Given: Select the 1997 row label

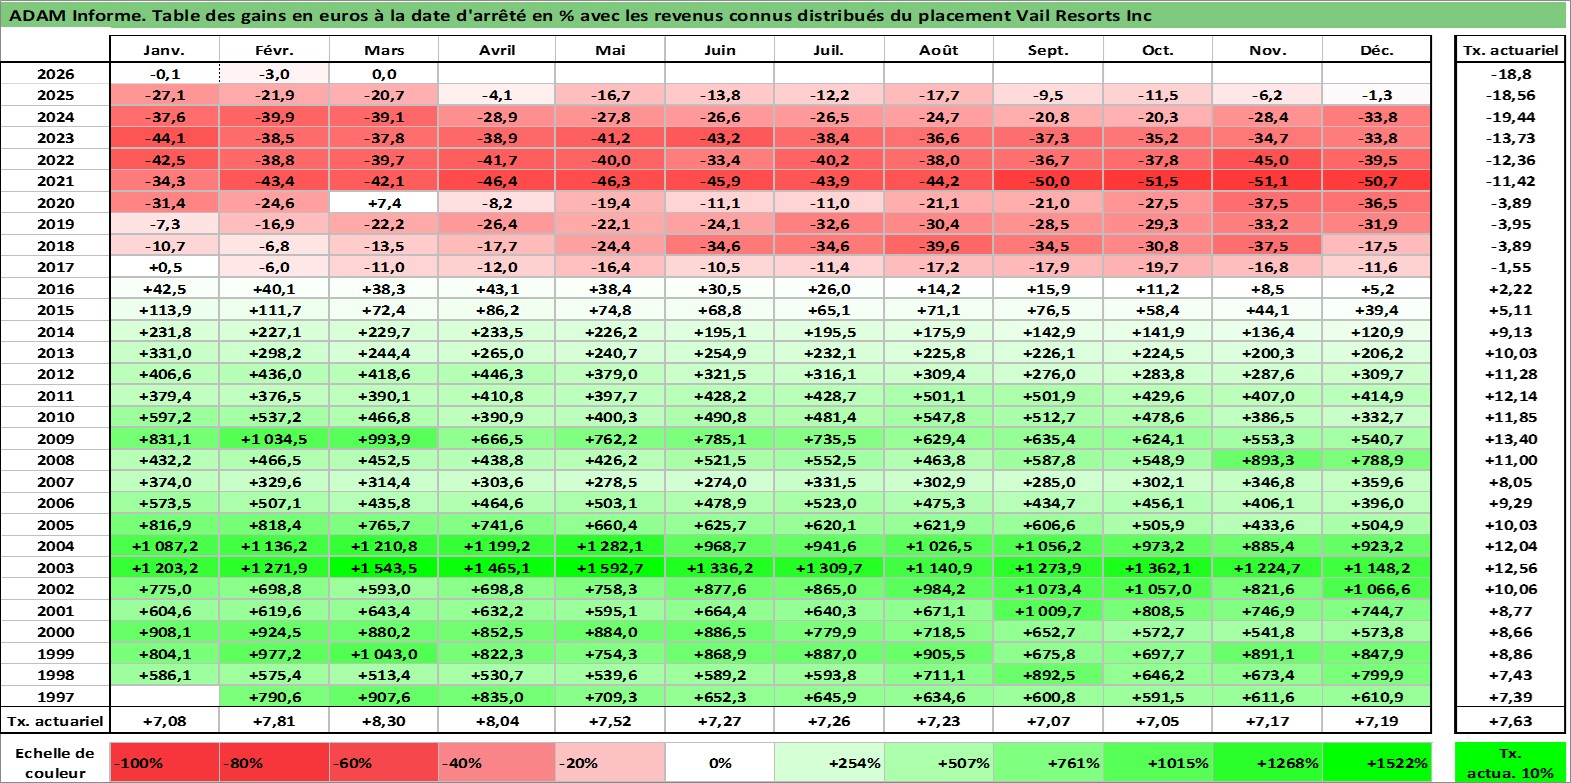Looking at the screenshot, I should (55, 697).
